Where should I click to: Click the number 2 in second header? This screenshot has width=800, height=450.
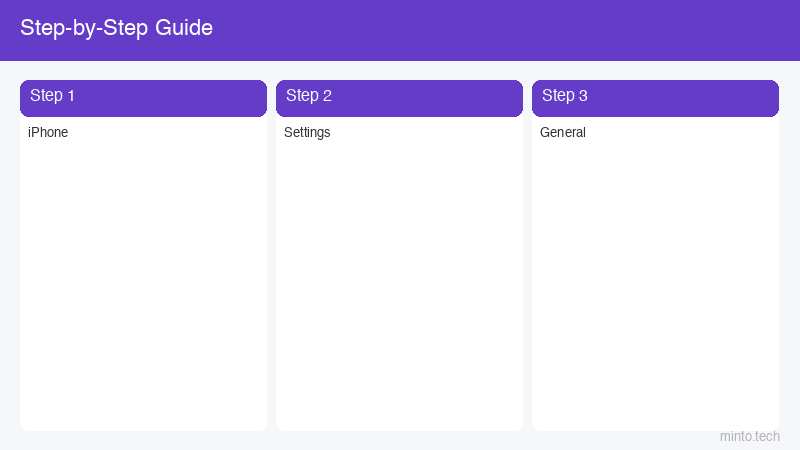click(x=327, y=95)
